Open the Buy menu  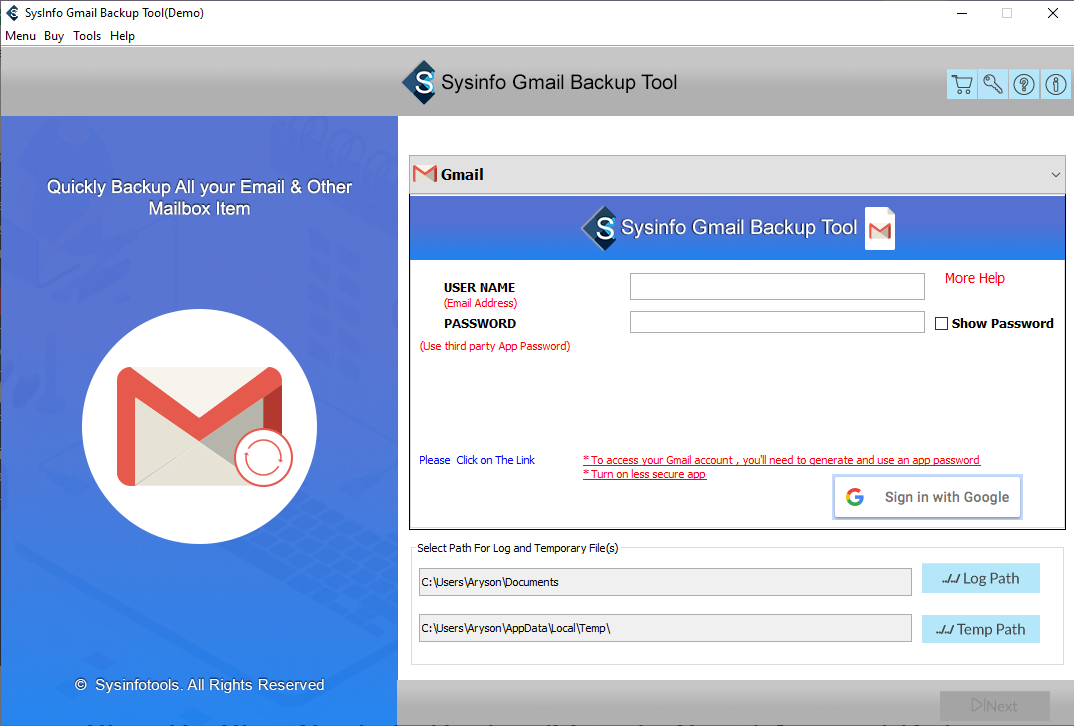point(53,36)
